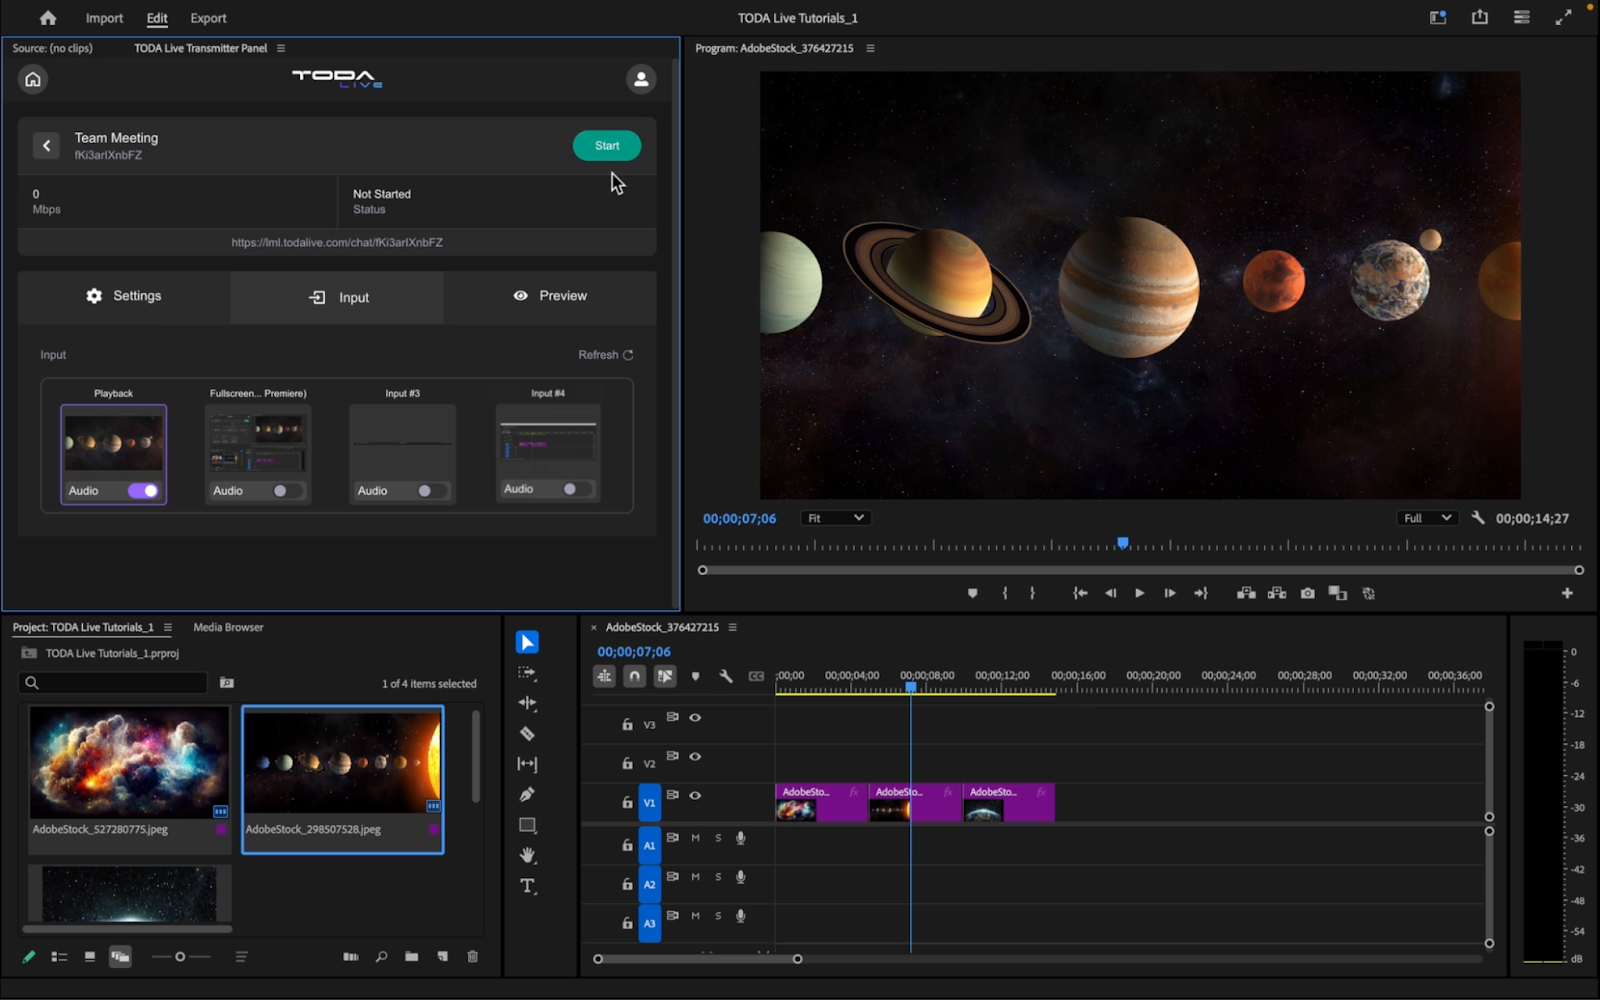The image size is (1600, 1000).
Task: Select the Pen tool
Action: (527, 794)
